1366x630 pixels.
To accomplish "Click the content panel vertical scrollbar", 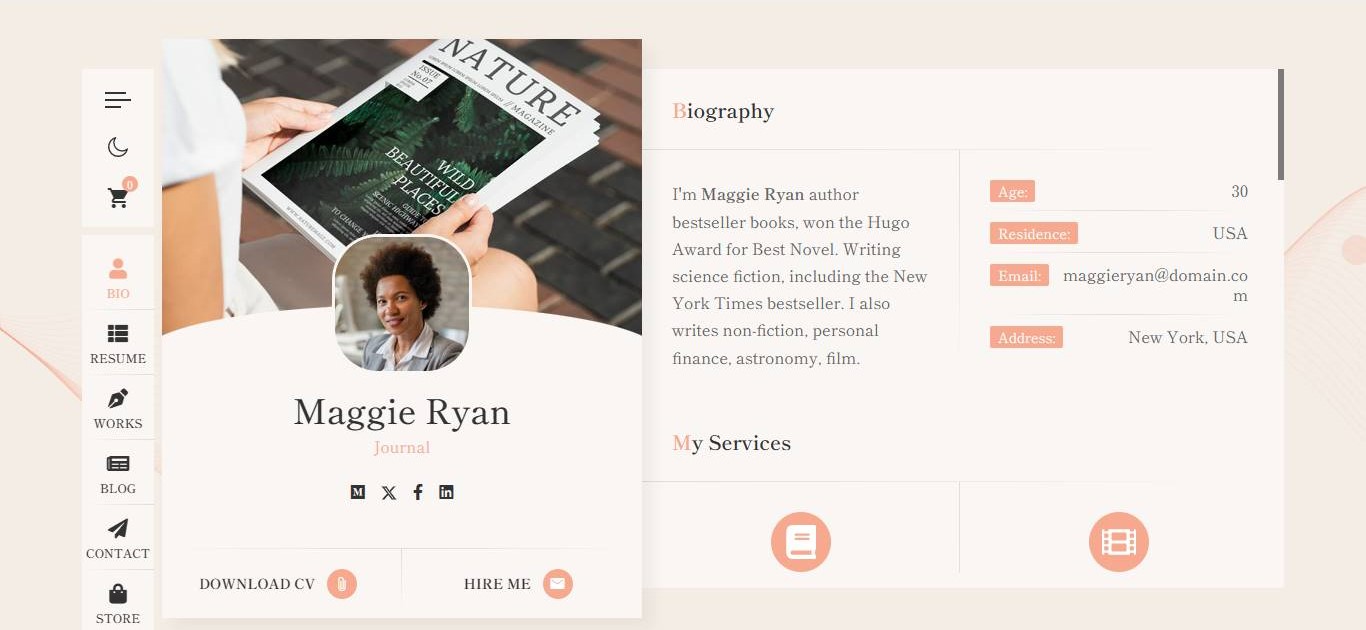I will (1281, 124).
